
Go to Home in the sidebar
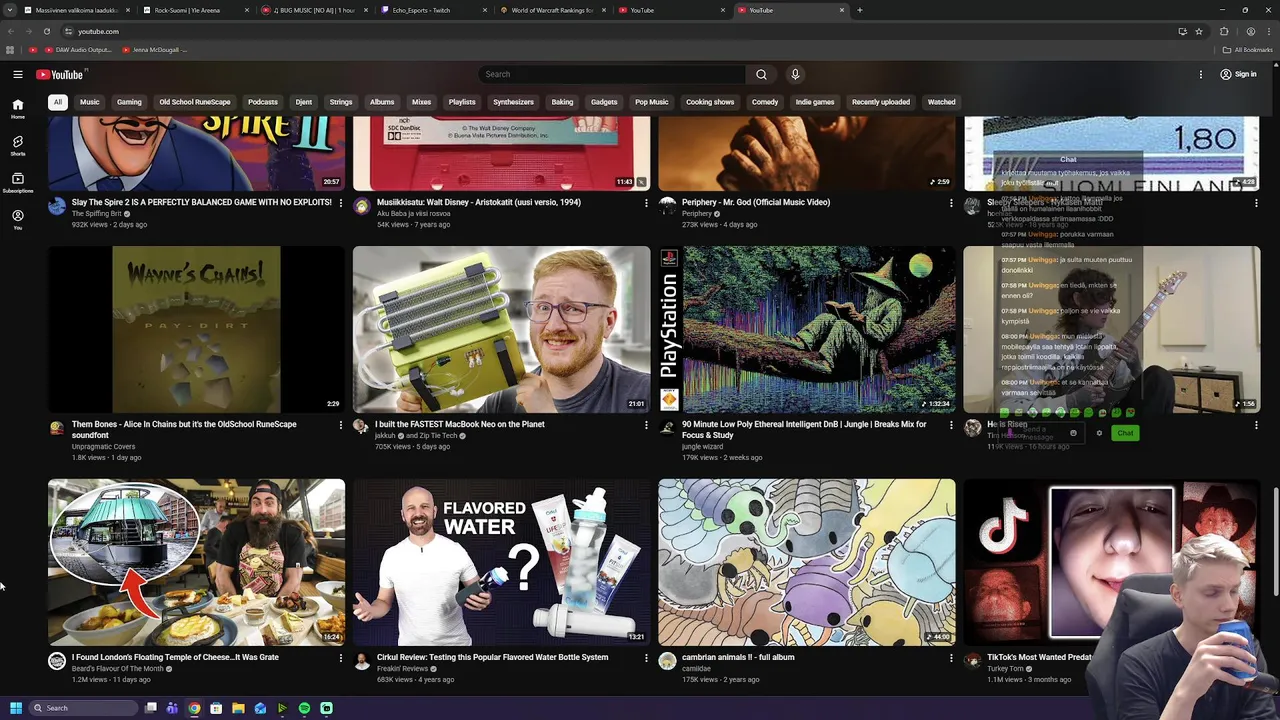point(18,108)
